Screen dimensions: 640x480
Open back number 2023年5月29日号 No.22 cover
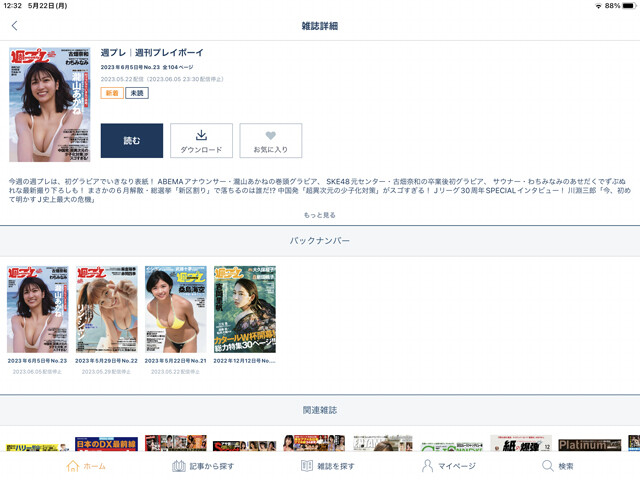click(107, 309)
